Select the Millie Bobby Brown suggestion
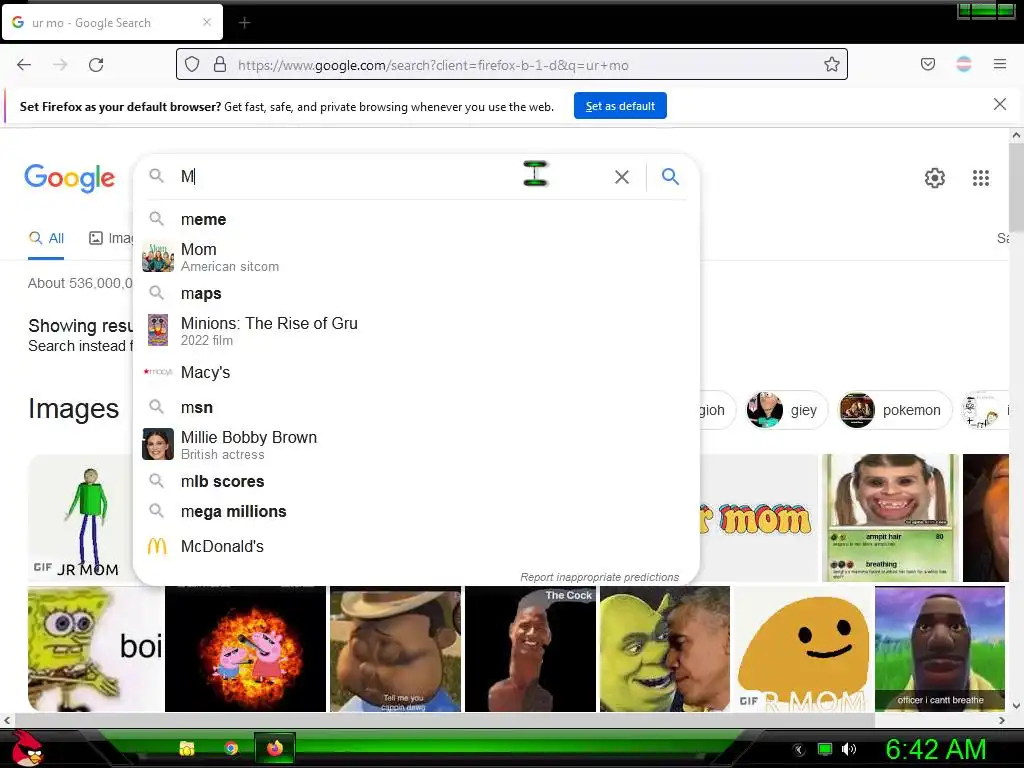 [416, 445]
